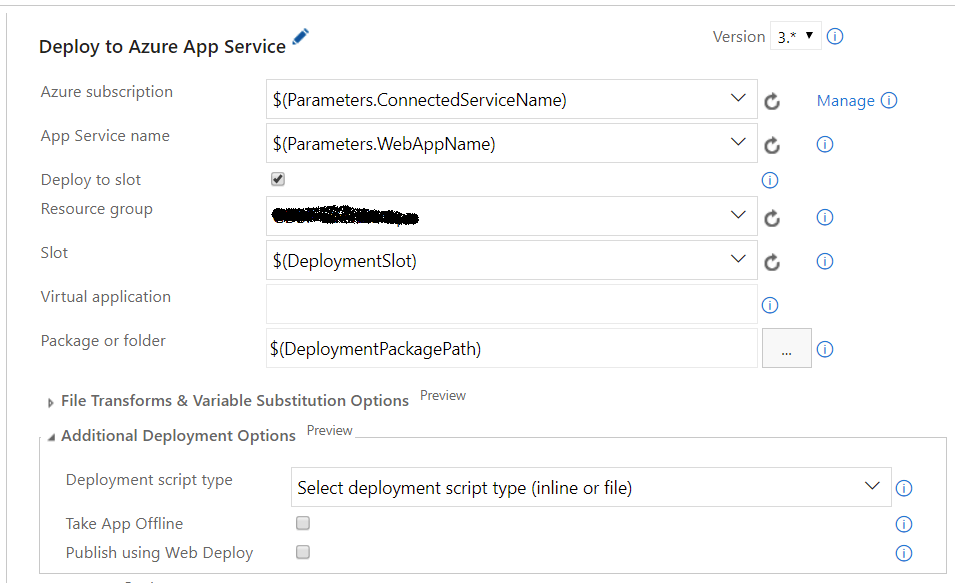Click the Manage link

click(x=845, y=101)
